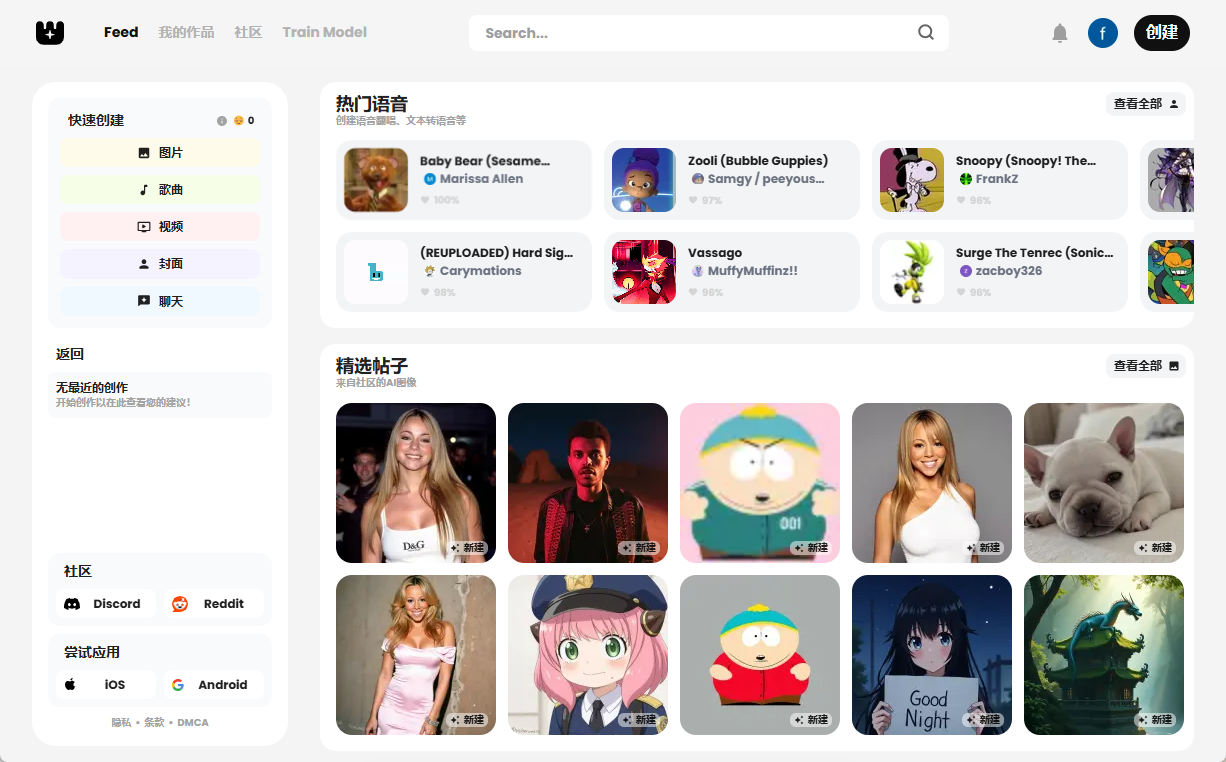Create a 歌曲 song

pyautogui.click(x=160, y=190)
